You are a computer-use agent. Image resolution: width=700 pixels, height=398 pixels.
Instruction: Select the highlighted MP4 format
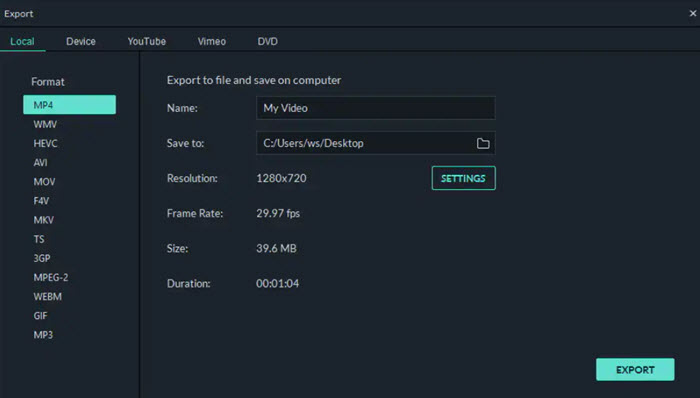[x=69, y=104]
